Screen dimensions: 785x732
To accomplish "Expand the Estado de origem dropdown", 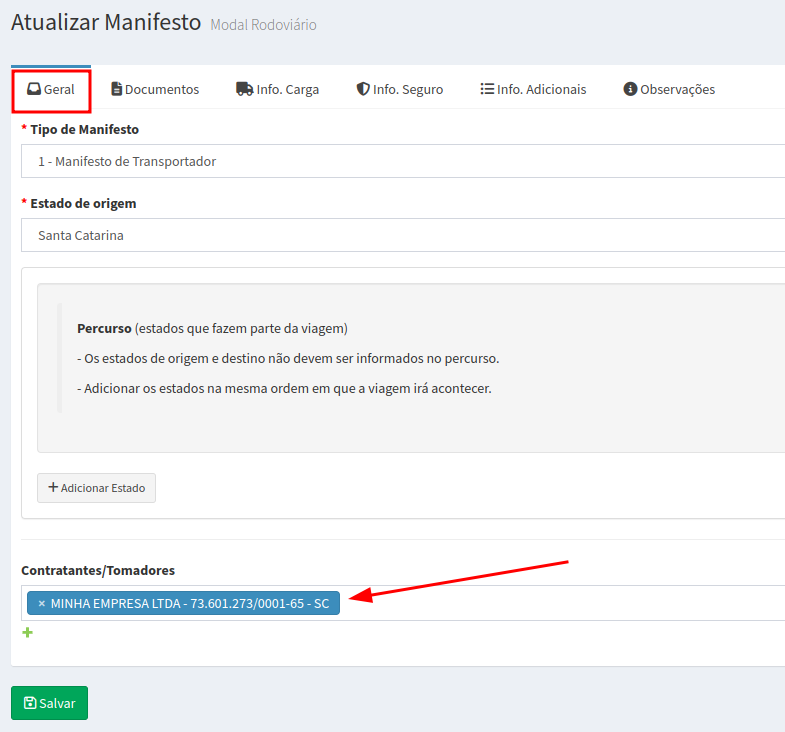I will click(400, 235).
